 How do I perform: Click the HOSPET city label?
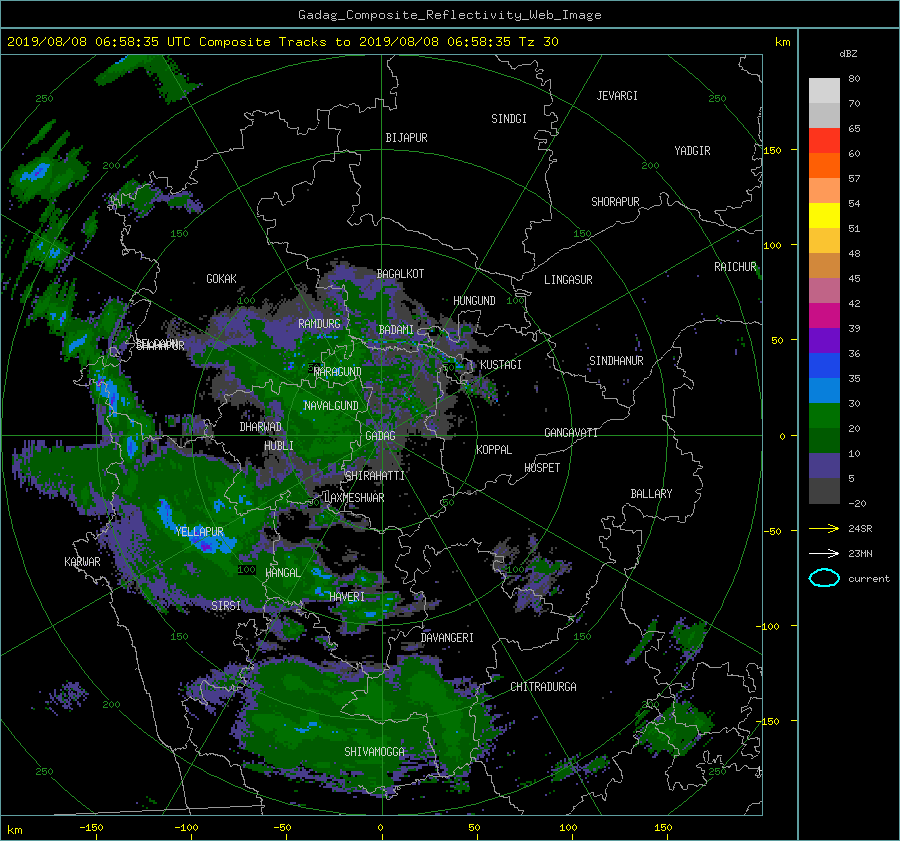[x=542, y=468]
